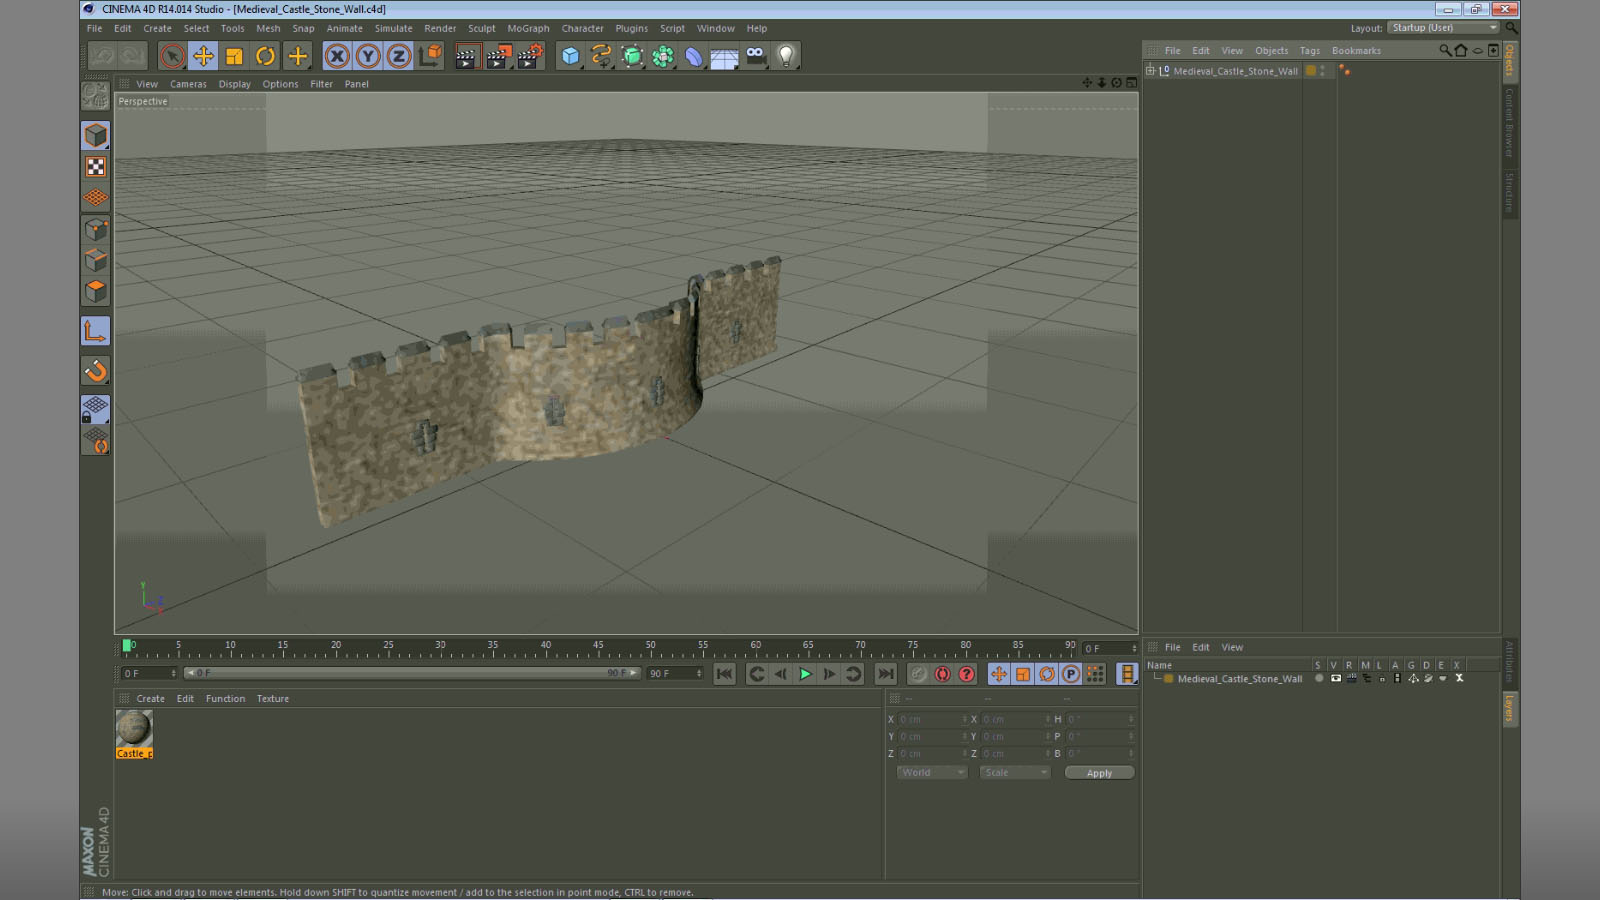Screen dimensions: 1600x900
Task: Enable Edges mode in left palette
Action: tap(96, 261)
